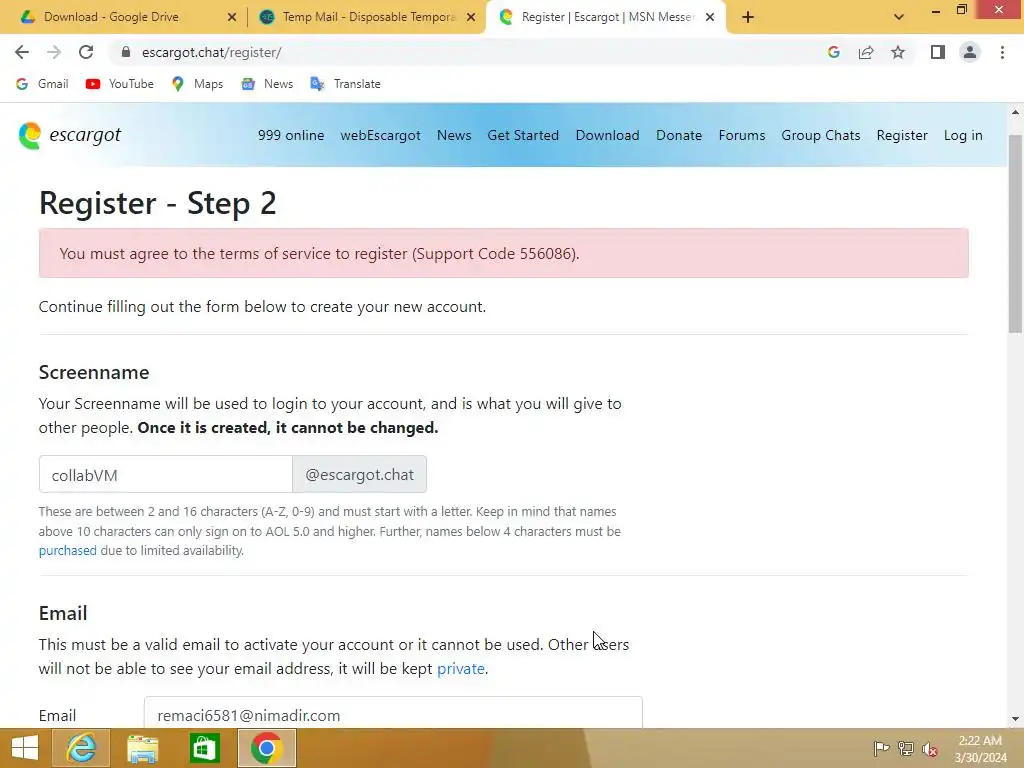Open Windows Store from taskbar

[x=204, y=748]
